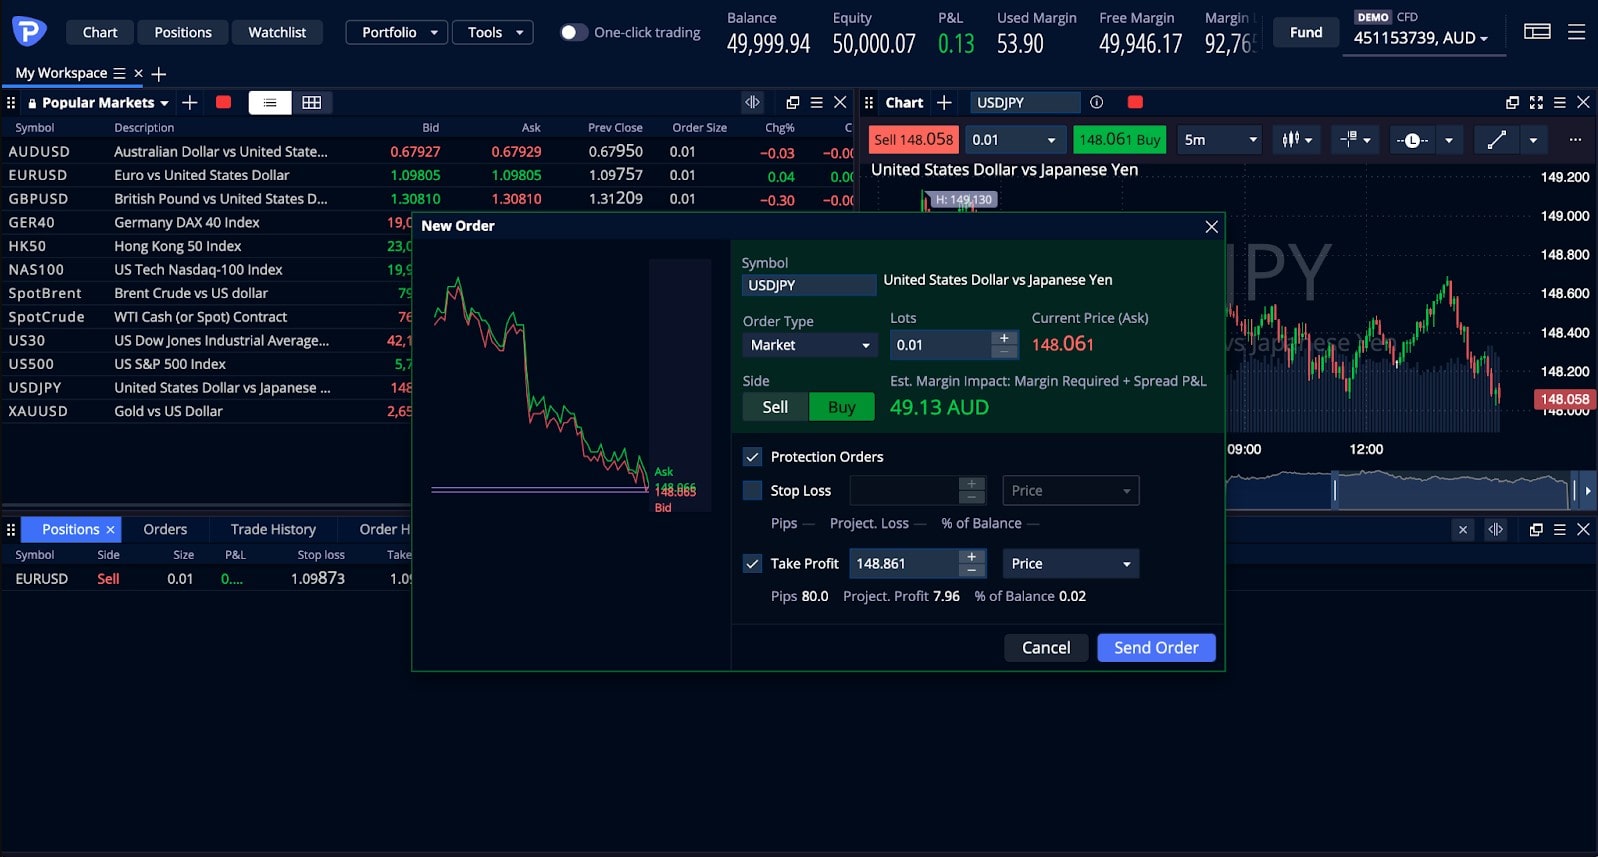
Task: Open the Take Profit Price unit dropdown
Action: (1070, 563)
